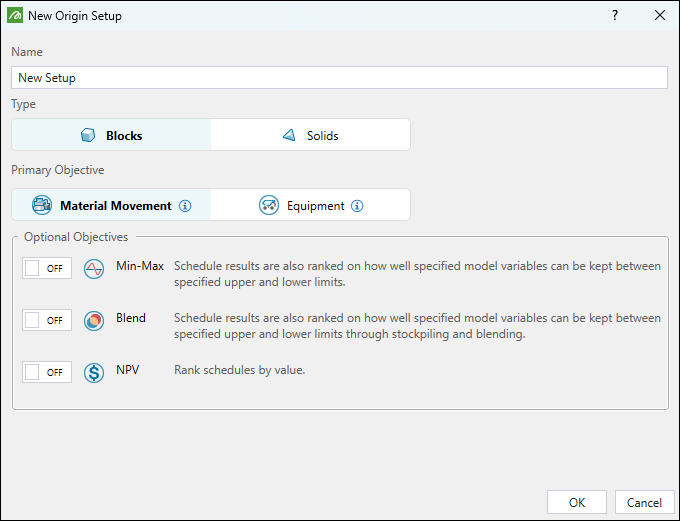Choose the Solids type option
The height and width of the screenshot is (521, 680).
[x=310, y=135]
